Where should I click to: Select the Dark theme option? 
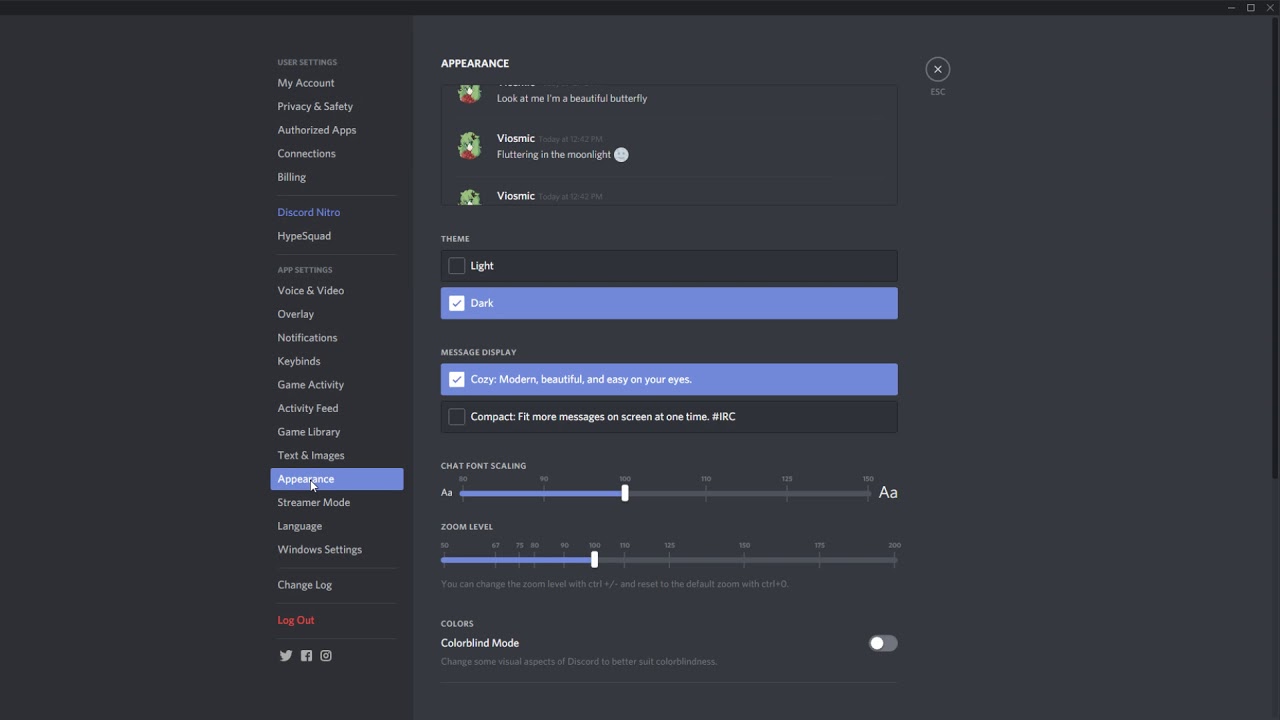[669, 303]
